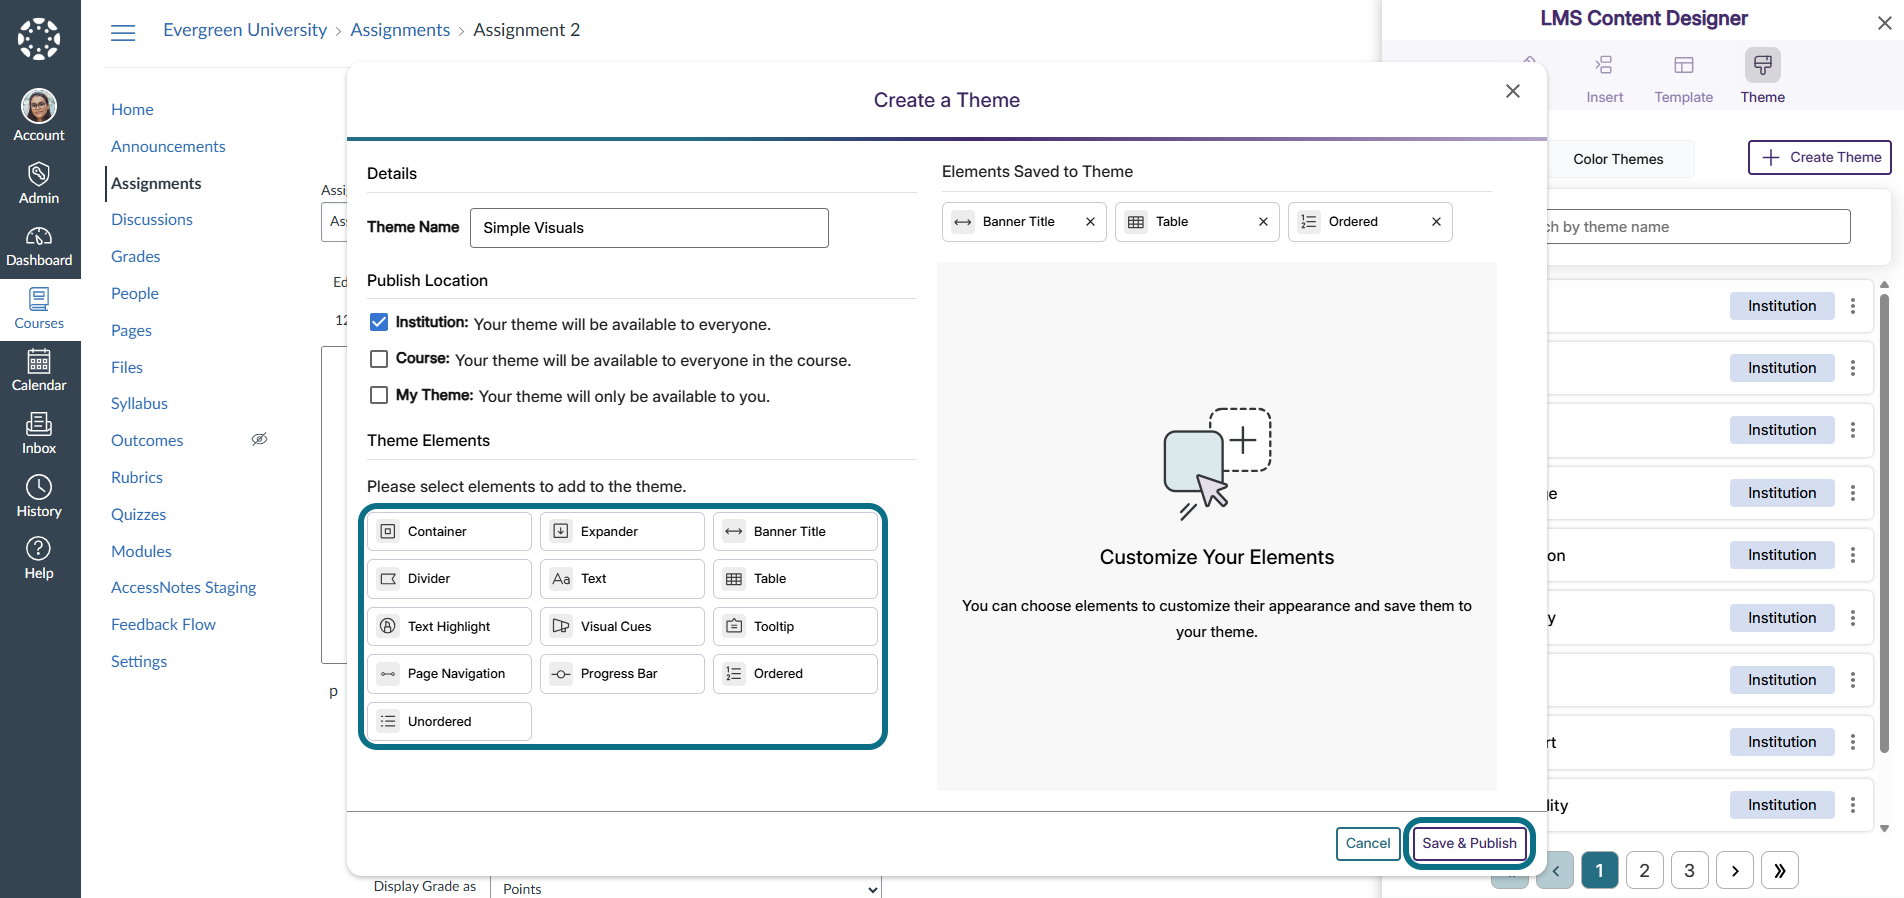Check the My Theme publish location checkbox
The width and height of the screenshot is (1904, 898).
[x=379, y=395]
